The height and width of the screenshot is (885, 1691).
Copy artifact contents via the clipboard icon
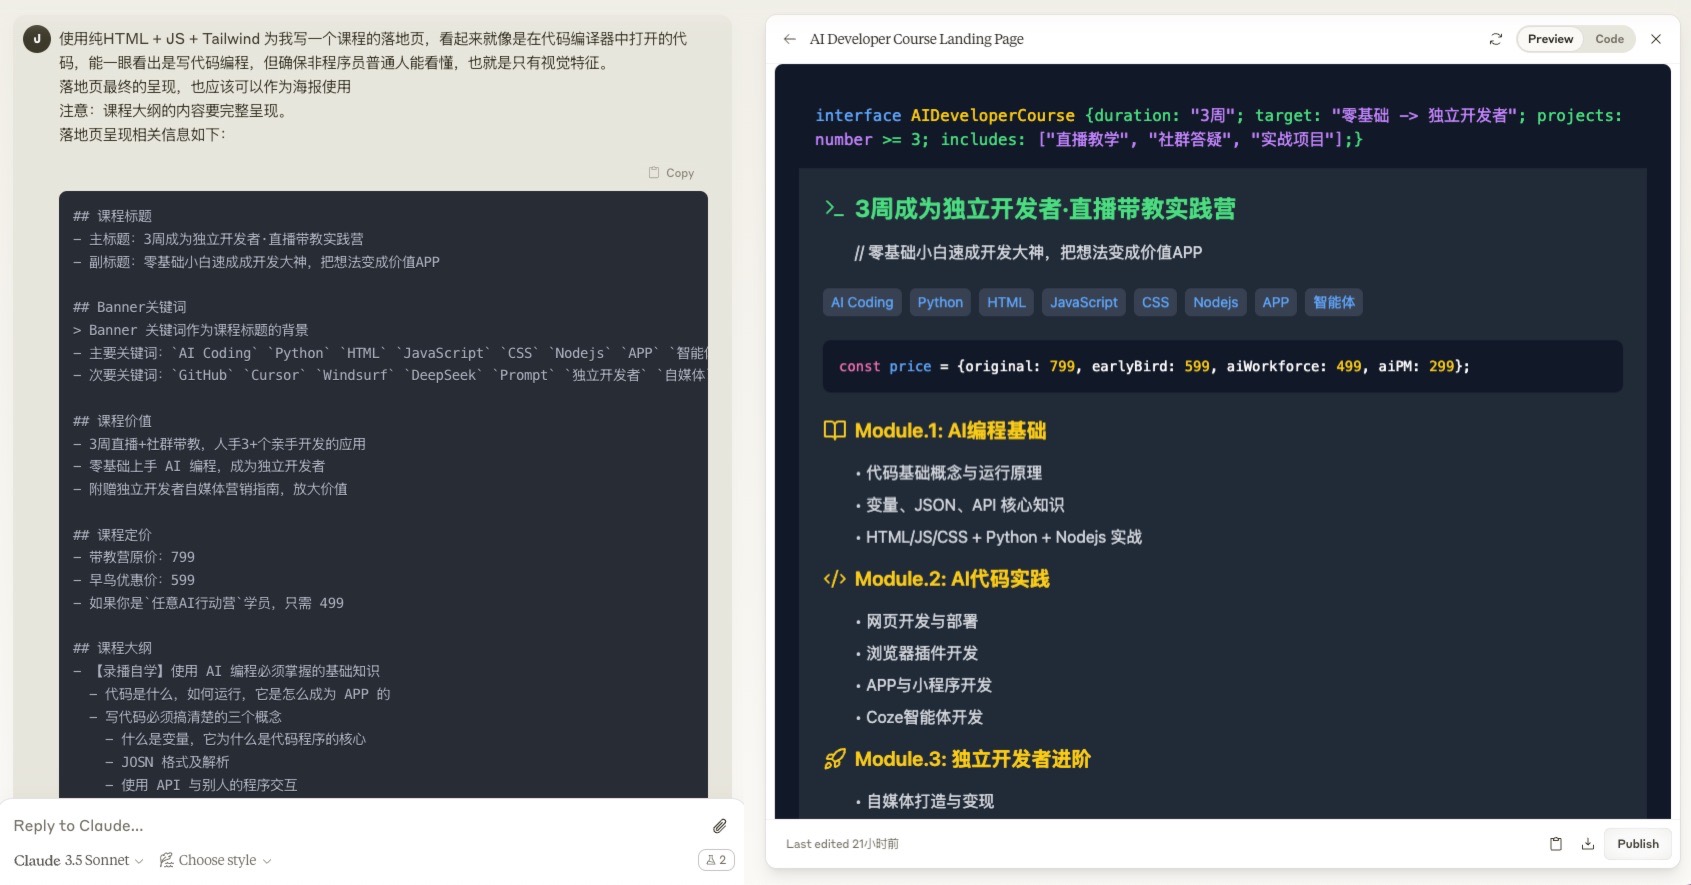click(x=1556, y=844)
